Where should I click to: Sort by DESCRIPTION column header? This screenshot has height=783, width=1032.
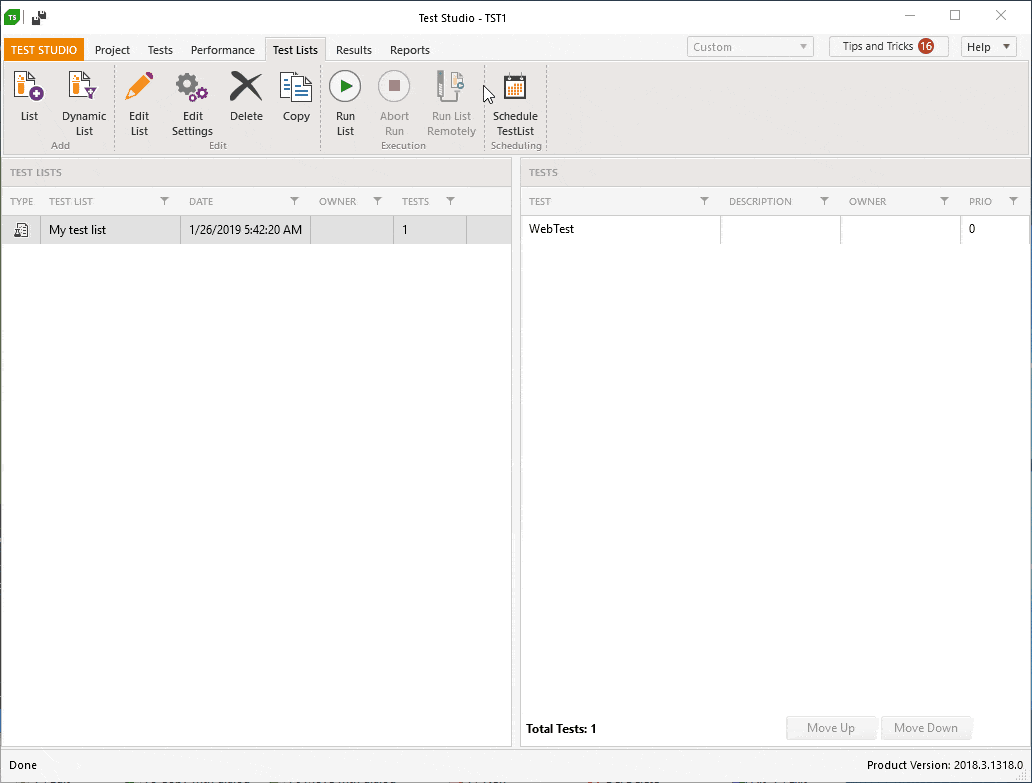coord(760,201)
